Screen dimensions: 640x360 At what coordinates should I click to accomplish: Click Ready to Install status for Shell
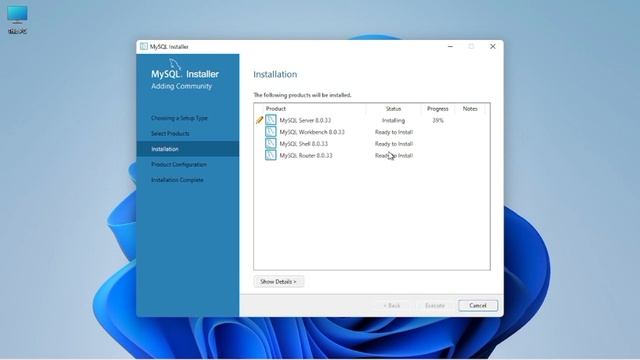click(x=394, y=144)
